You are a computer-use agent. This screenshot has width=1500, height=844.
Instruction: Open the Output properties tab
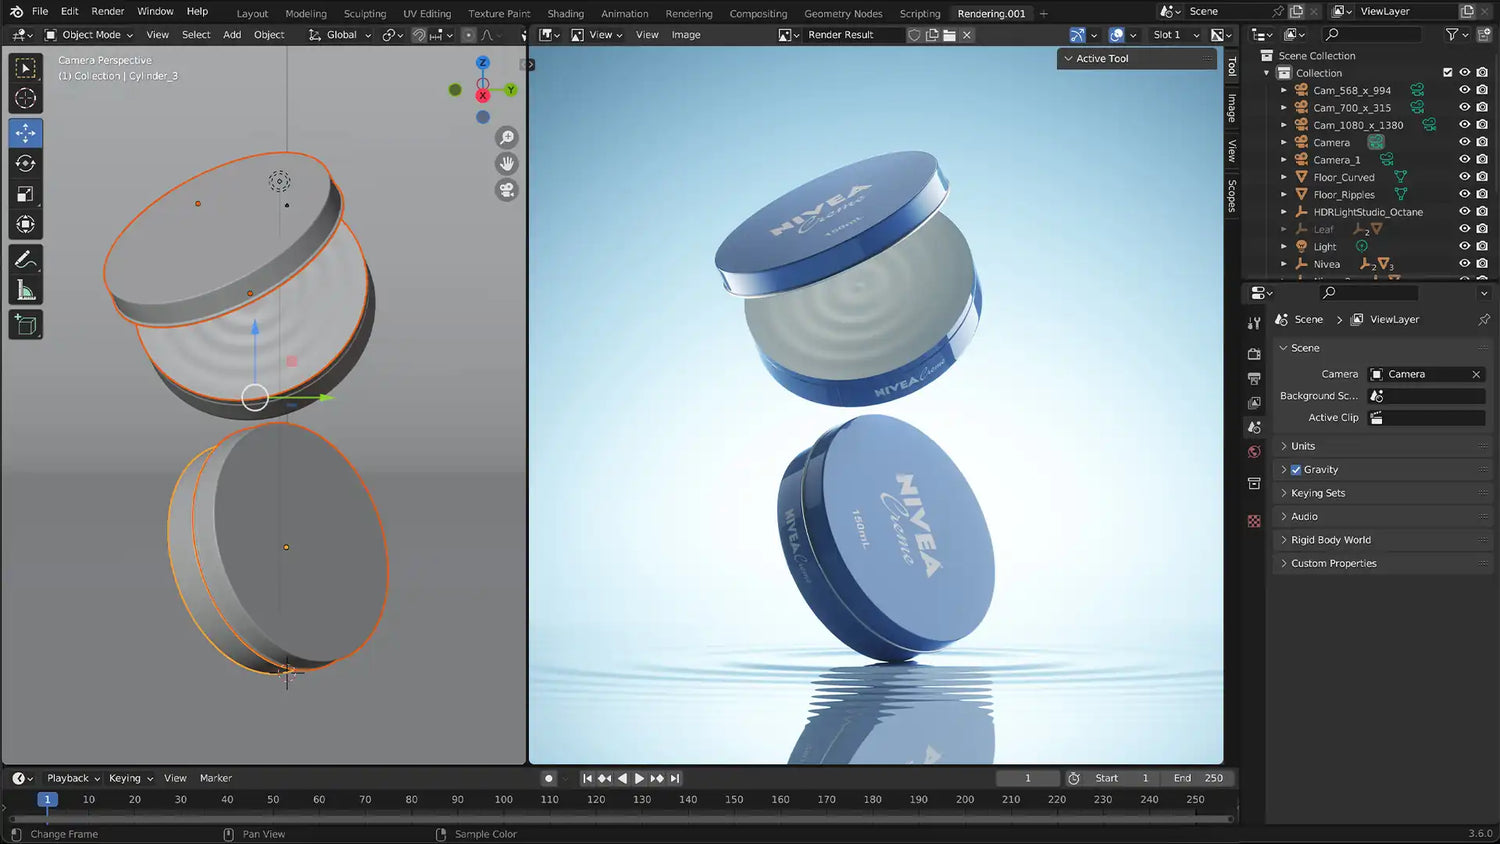[x=1254, y=379]
